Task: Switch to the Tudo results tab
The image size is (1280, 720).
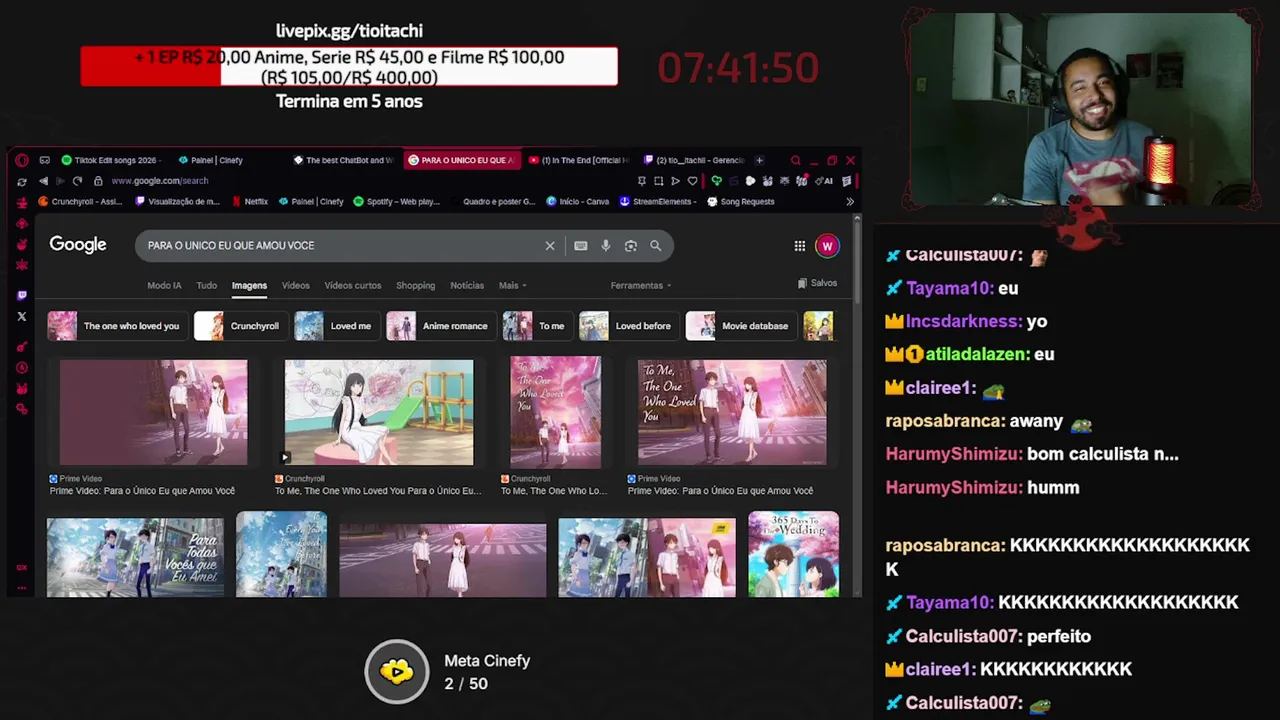Action: coord(207,286)
